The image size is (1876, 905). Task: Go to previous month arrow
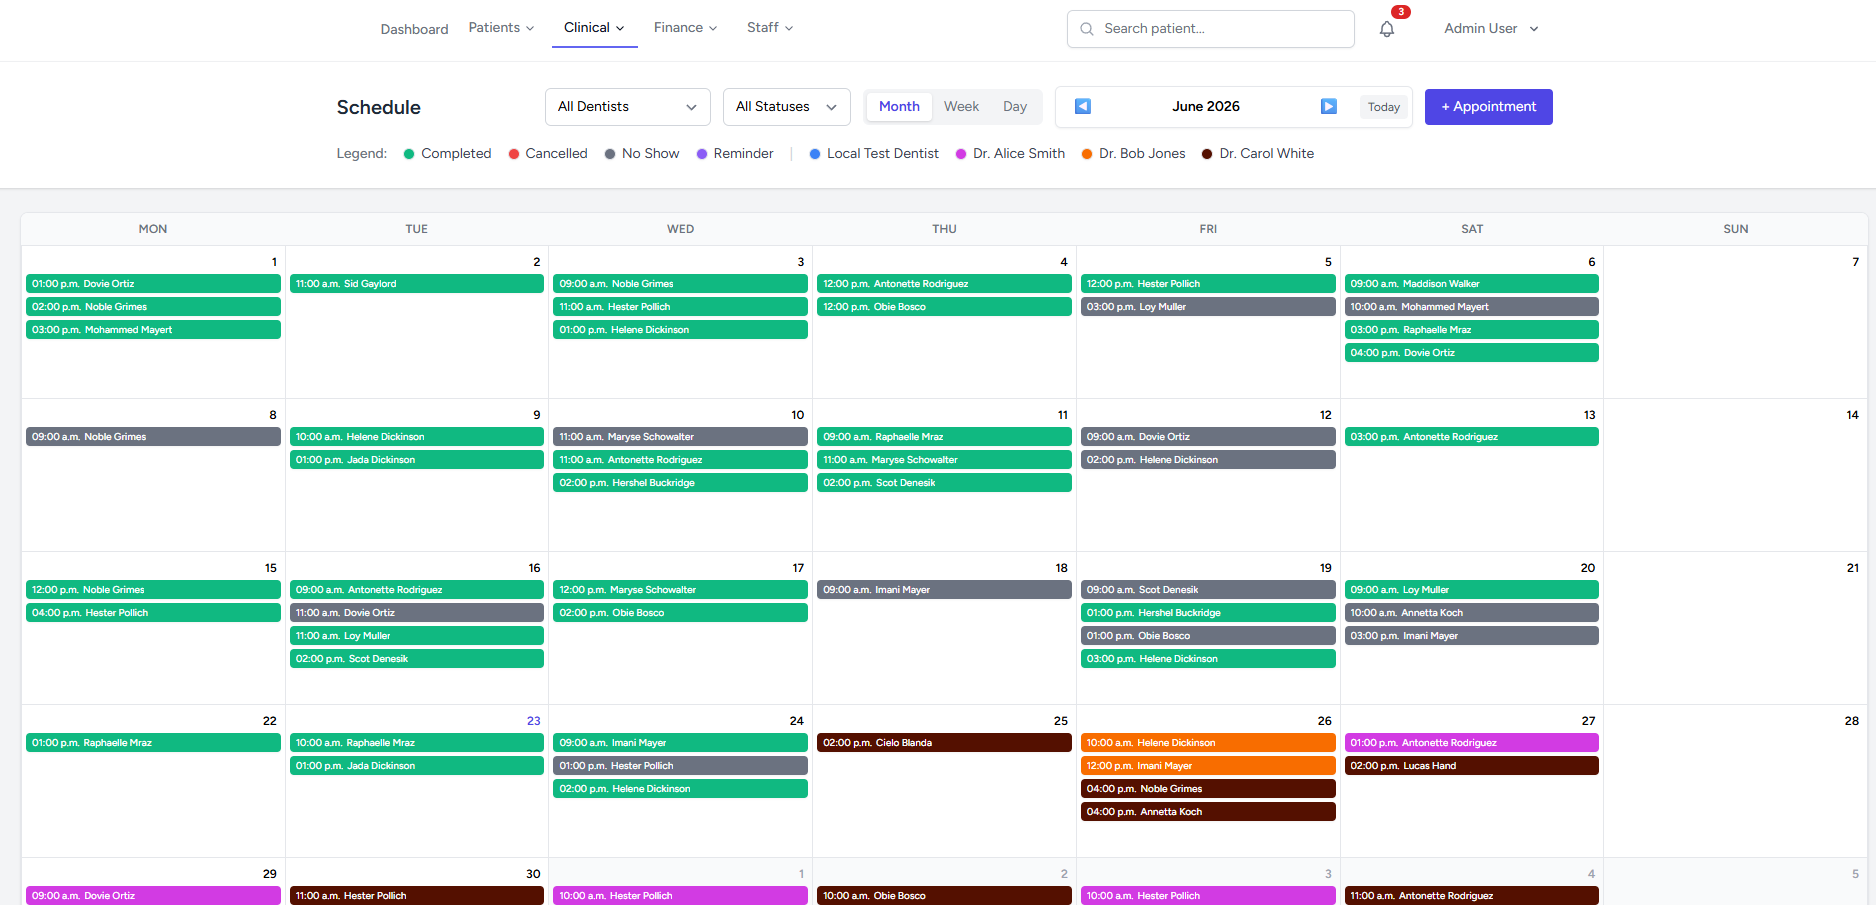[x=1083, y=106]
